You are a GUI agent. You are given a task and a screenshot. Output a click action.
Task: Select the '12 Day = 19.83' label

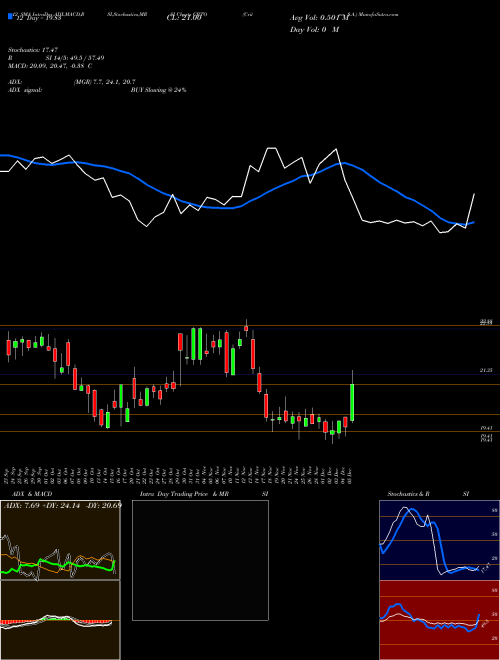click(x=37, y=18)
